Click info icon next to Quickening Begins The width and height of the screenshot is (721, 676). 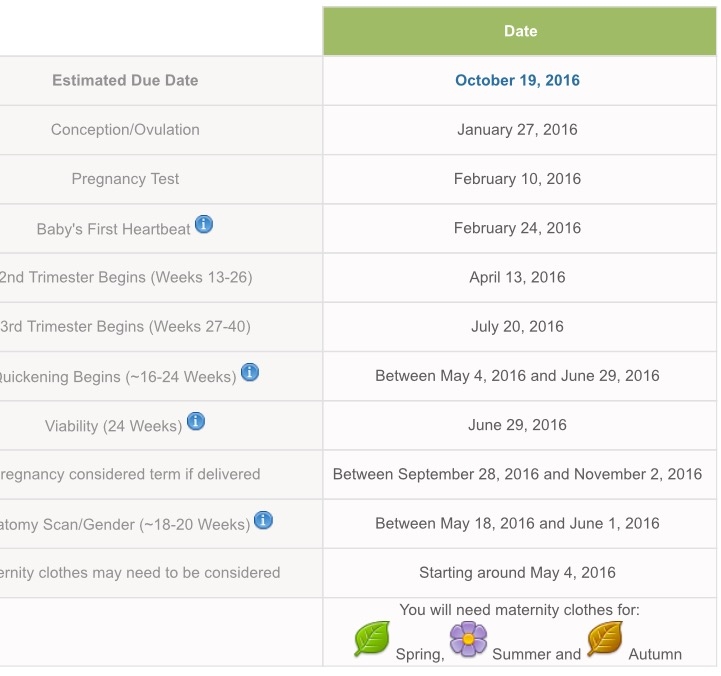250,372
